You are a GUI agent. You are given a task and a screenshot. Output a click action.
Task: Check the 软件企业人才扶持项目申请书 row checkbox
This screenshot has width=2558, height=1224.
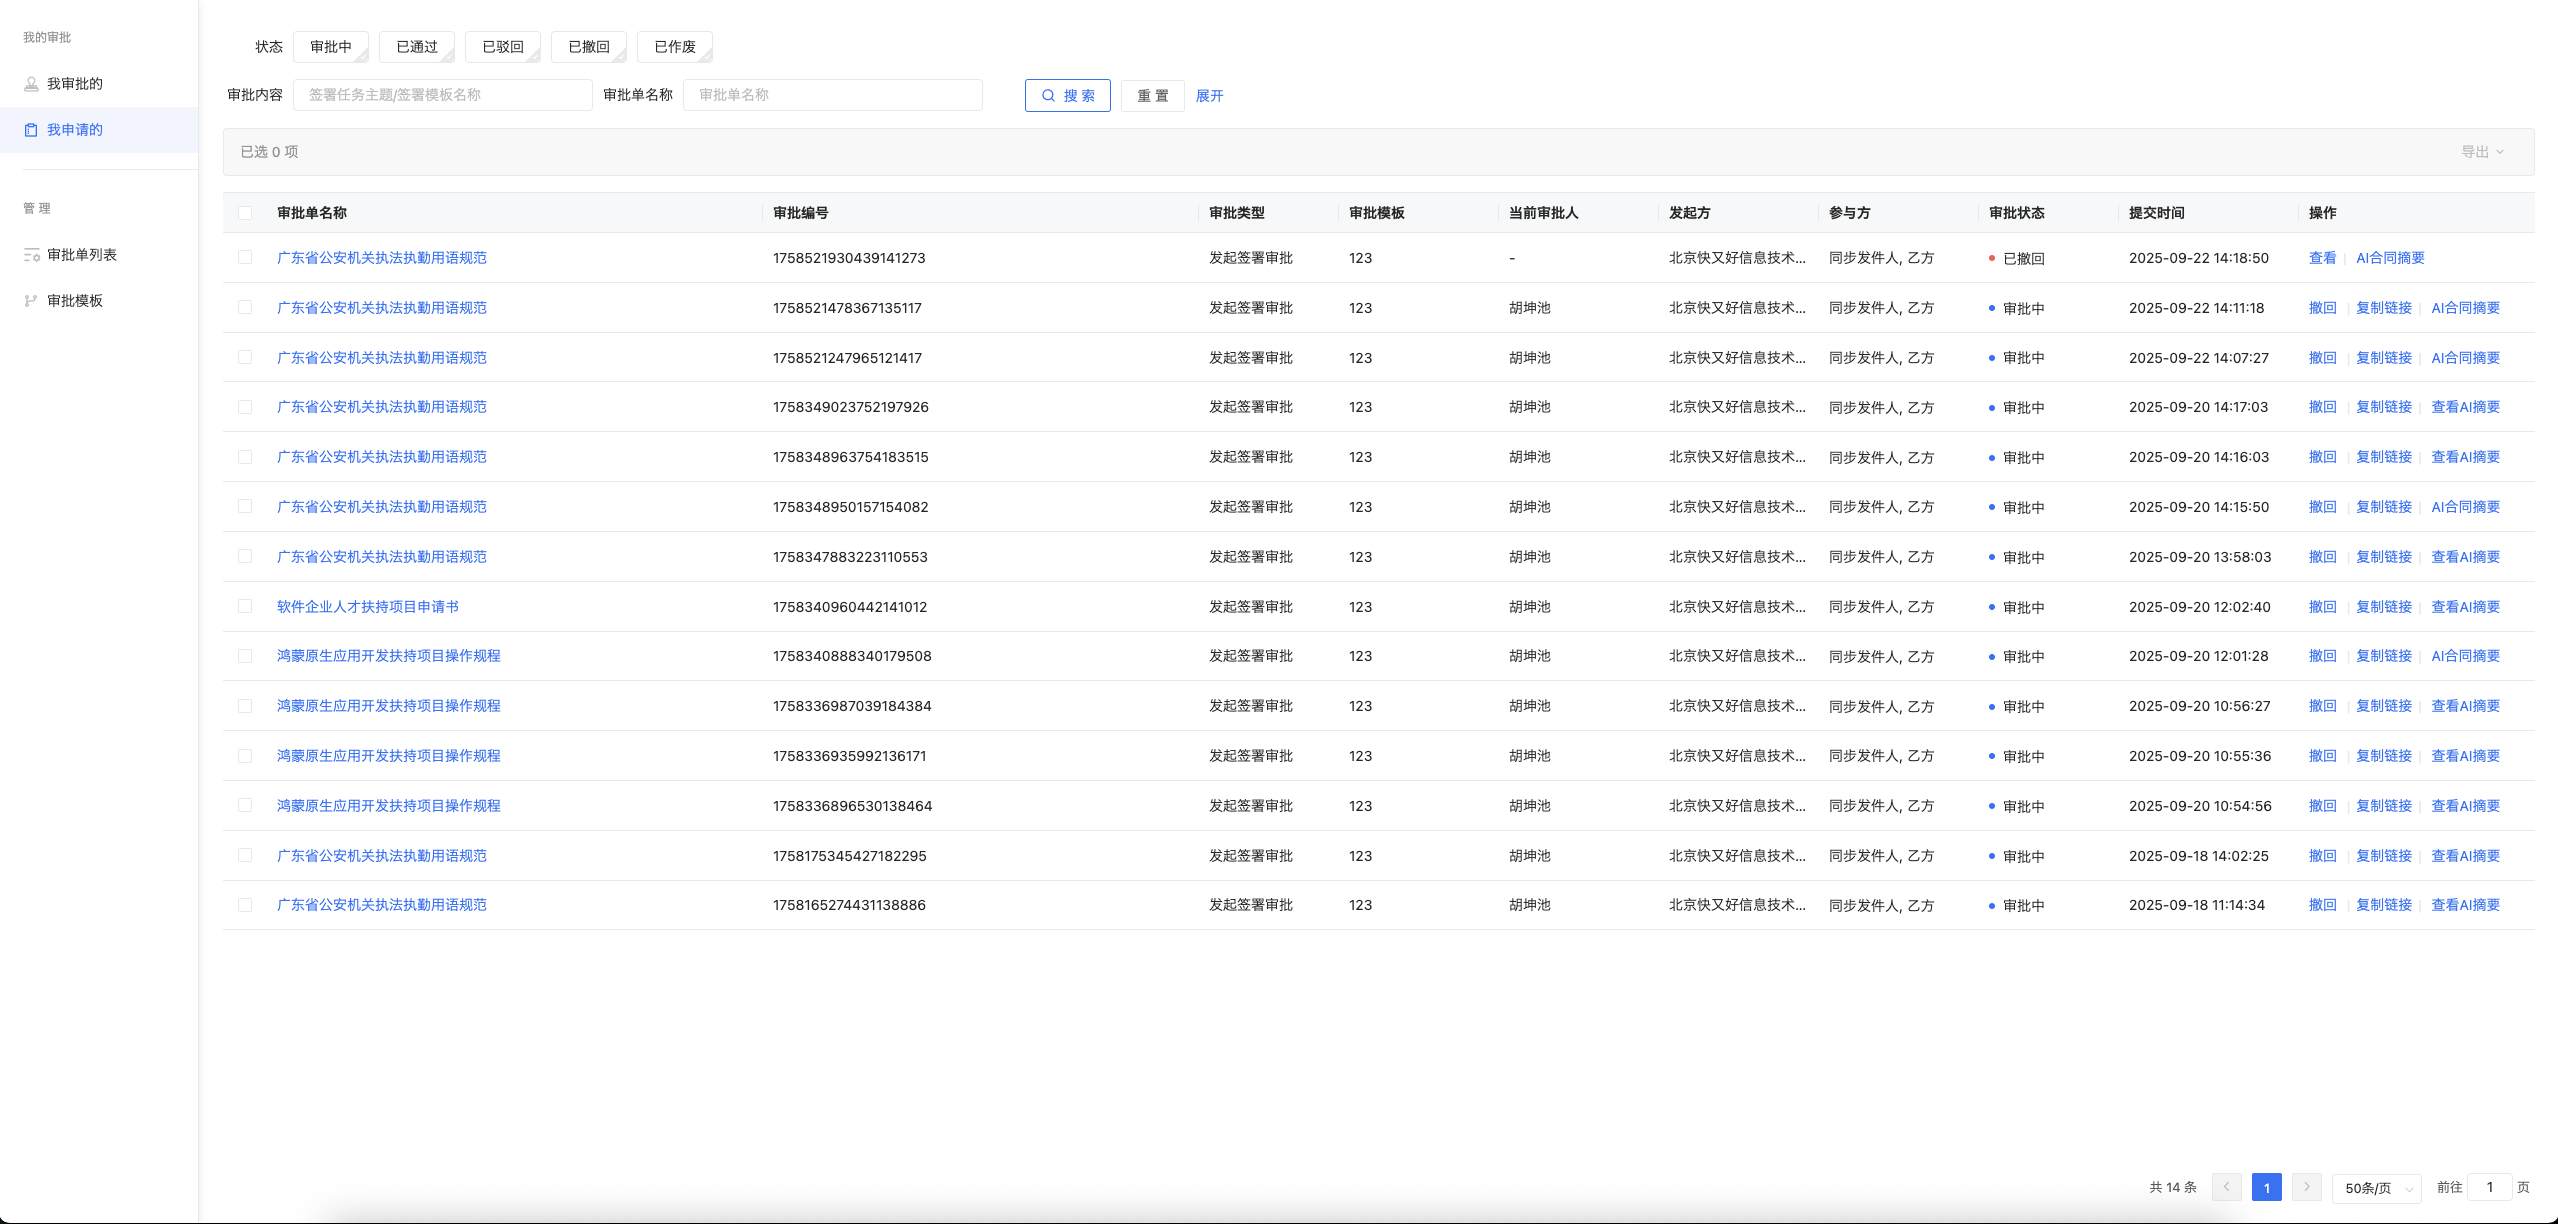[x=245, y=606]
